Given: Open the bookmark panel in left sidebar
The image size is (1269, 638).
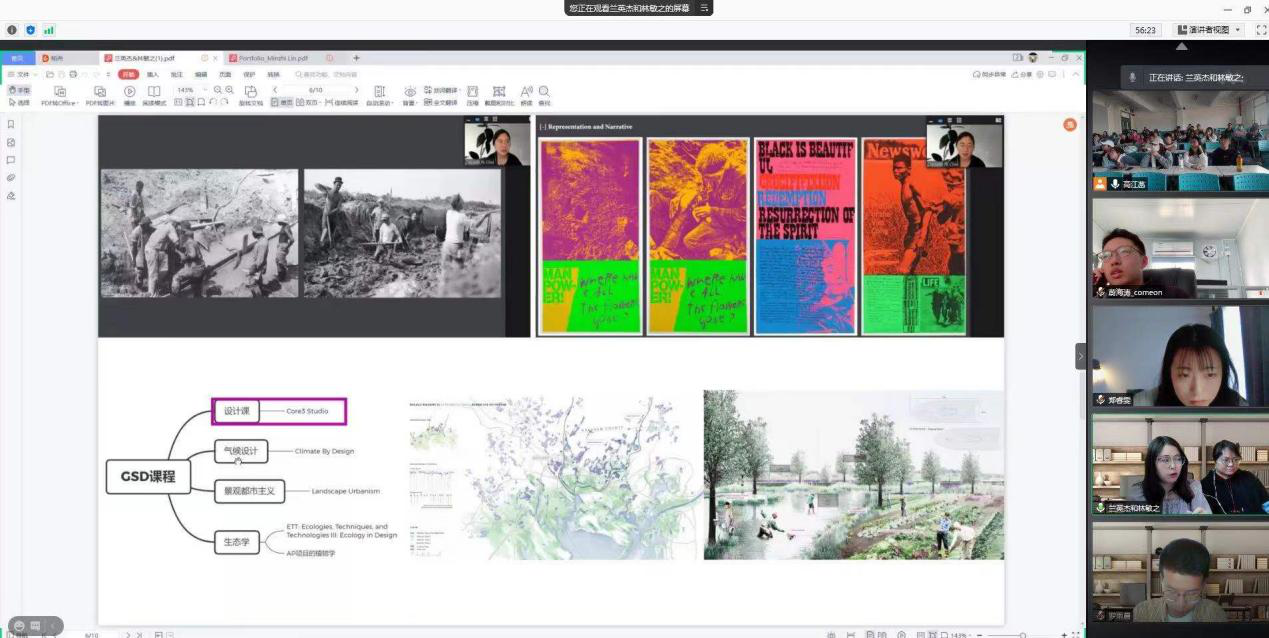Looking at the screenshot, I should click(x=11, y=125).
